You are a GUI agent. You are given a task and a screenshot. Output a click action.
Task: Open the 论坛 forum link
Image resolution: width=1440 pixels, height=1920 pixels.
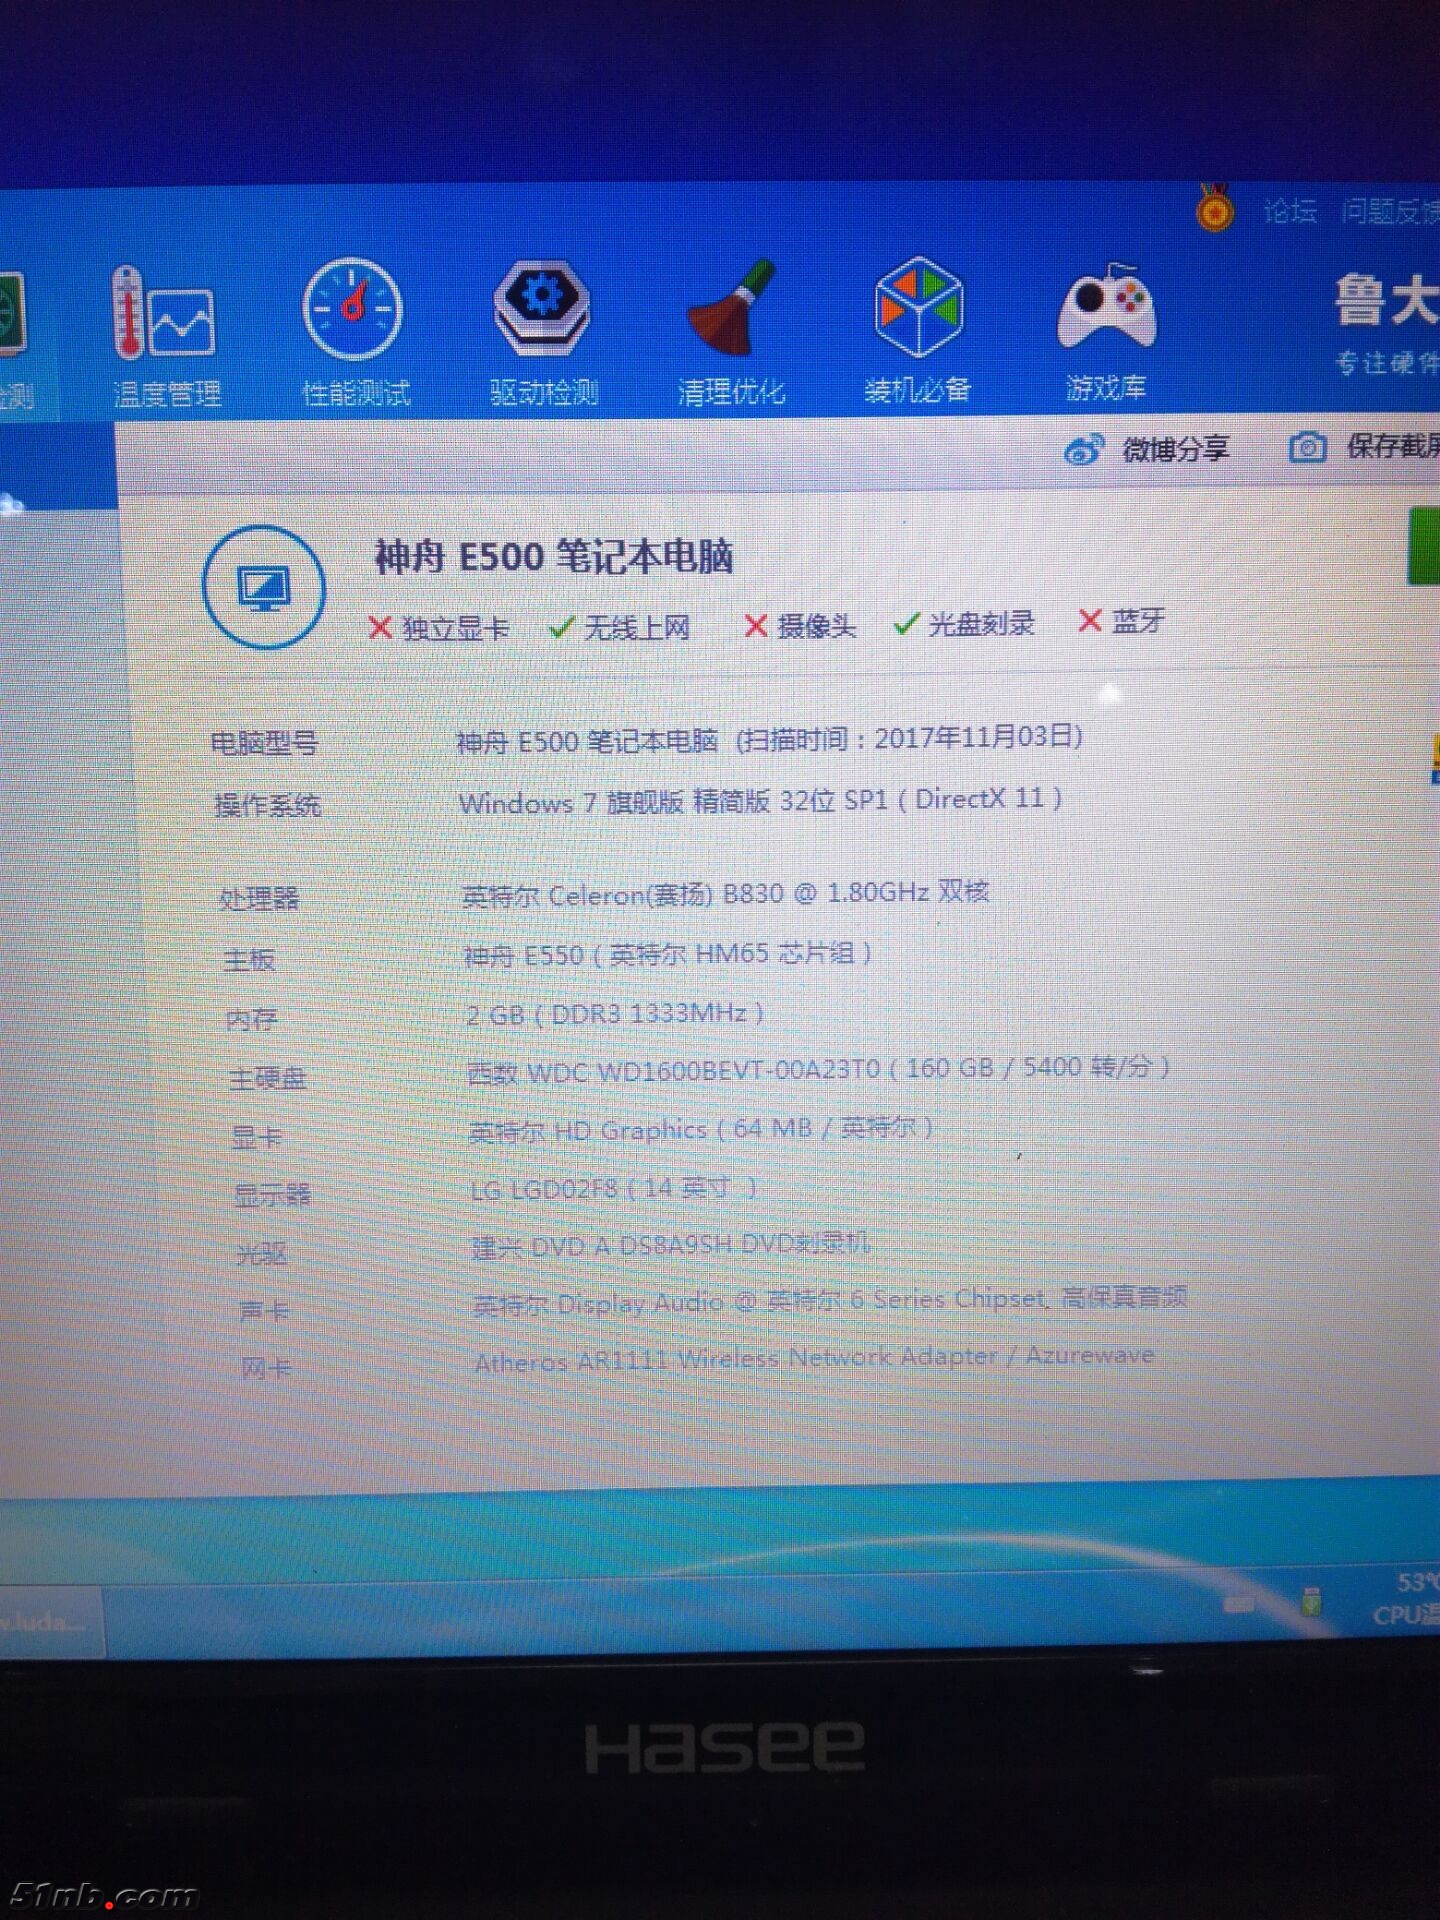pyautogui.click(x=1289, y=211)
